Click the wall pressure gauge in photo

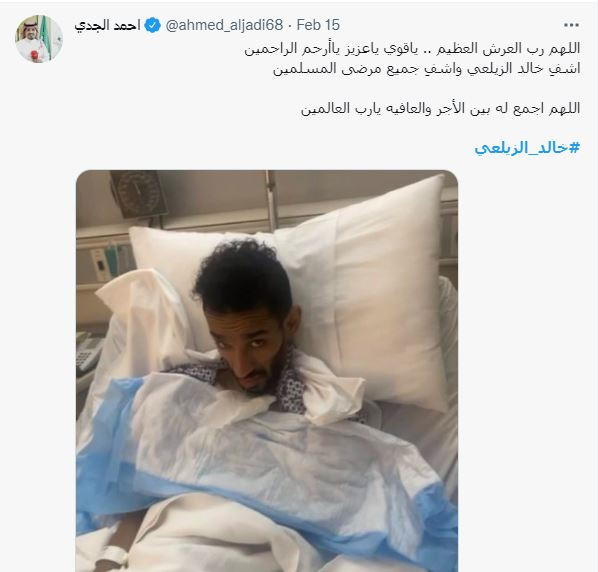(138, 194)
